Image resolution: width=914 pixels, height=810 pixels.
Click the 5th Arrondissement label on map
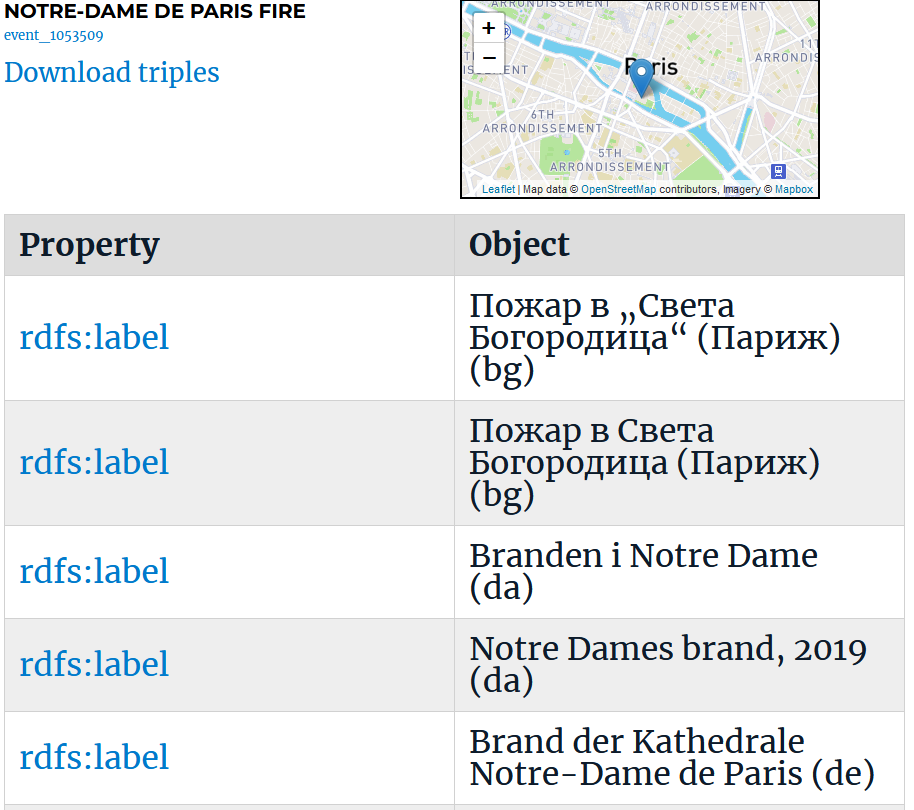610,160
